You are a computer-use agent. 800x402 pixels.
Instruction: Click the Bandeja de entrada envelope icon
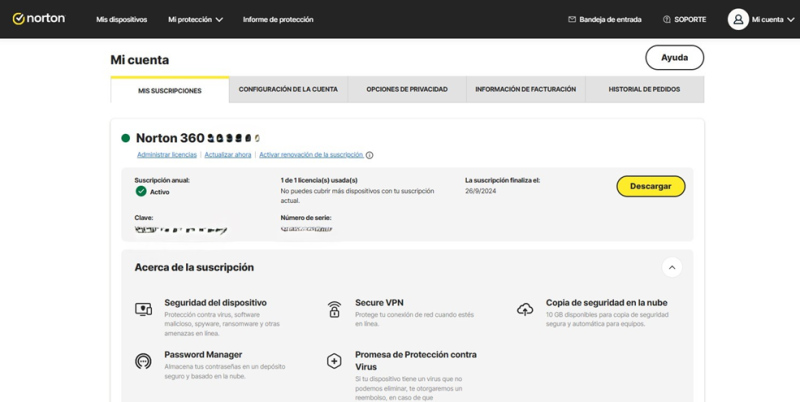[x=572, y=19]
